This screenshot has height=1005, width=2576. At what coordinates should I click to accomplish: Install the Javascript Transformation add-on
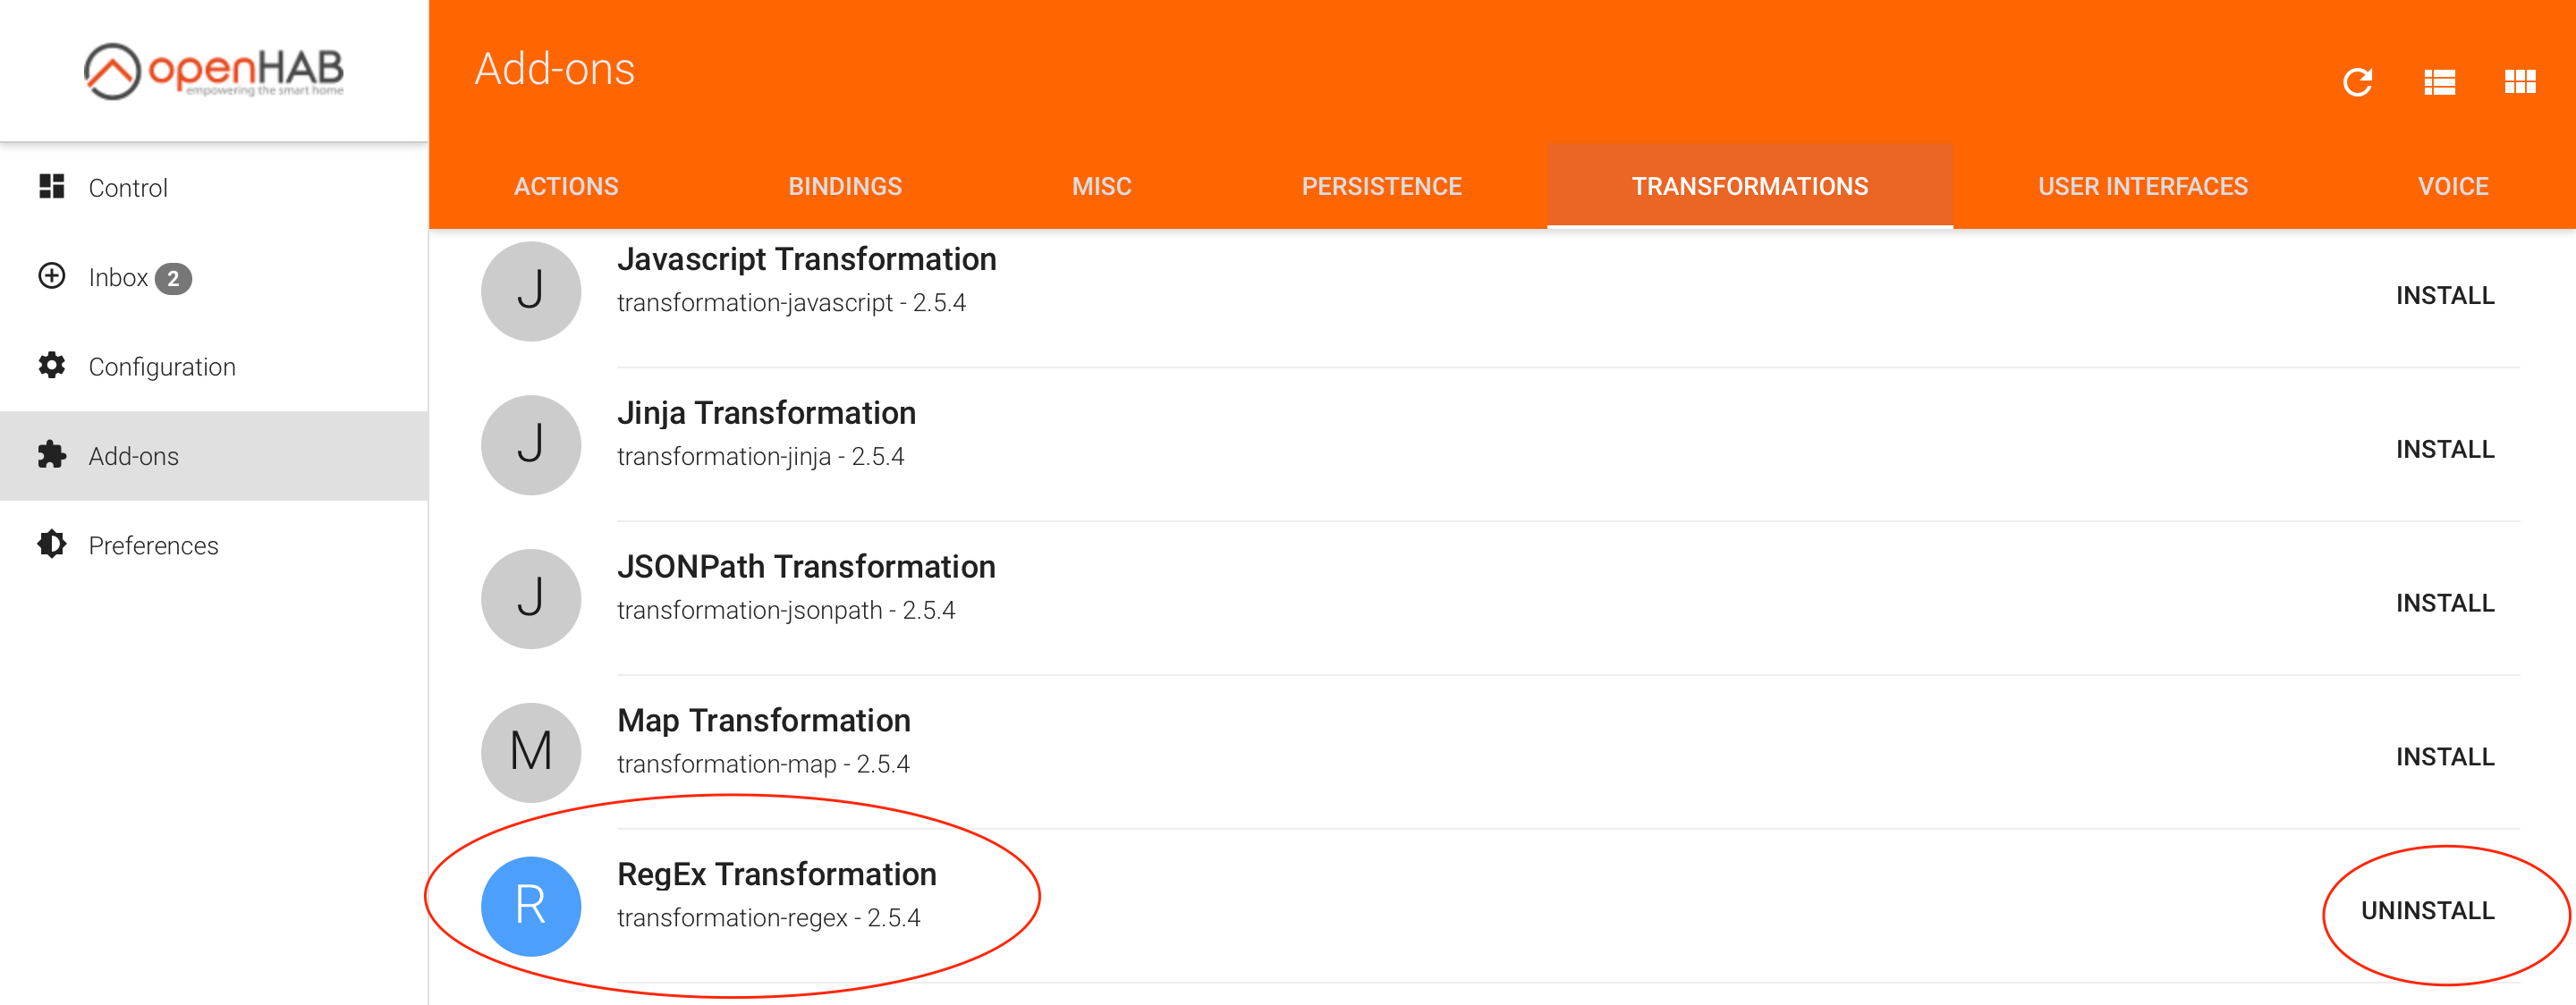[2444, 296]
